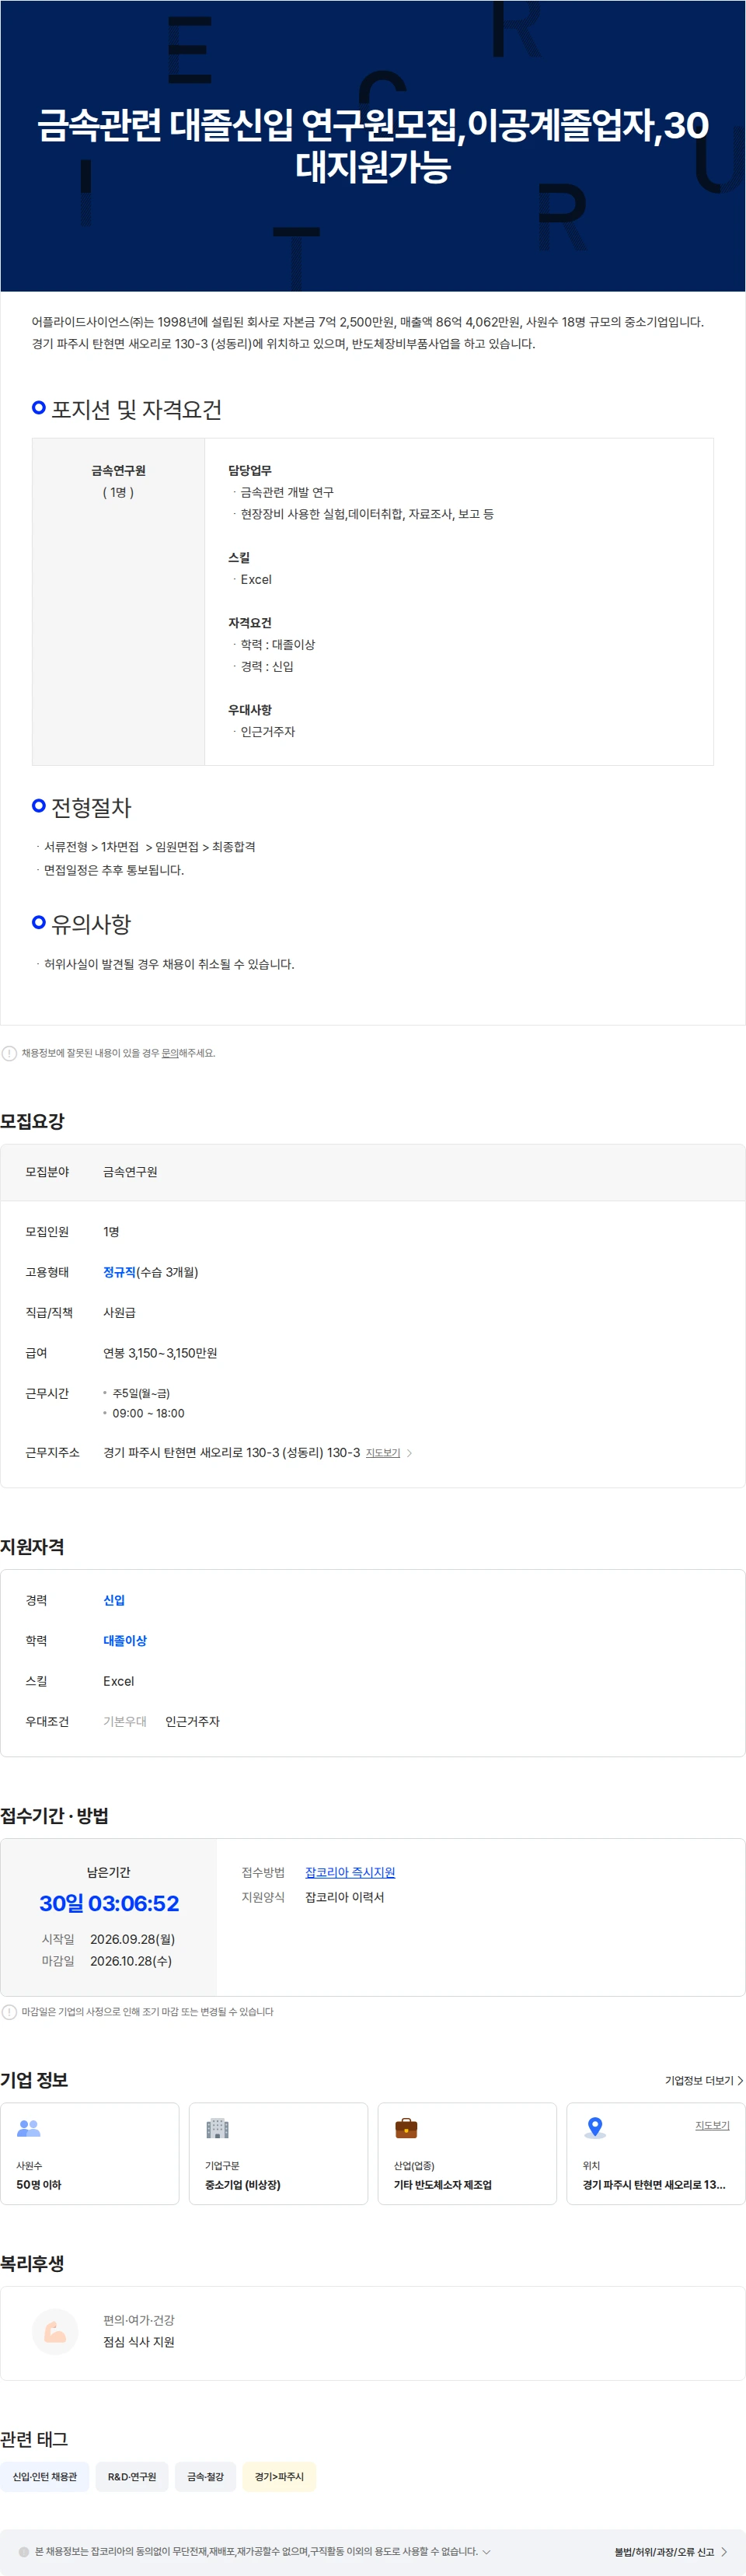Screen dimensions: 746x2576
Task: Select the 금속·철강 tag
Action: pos(206,2476)
